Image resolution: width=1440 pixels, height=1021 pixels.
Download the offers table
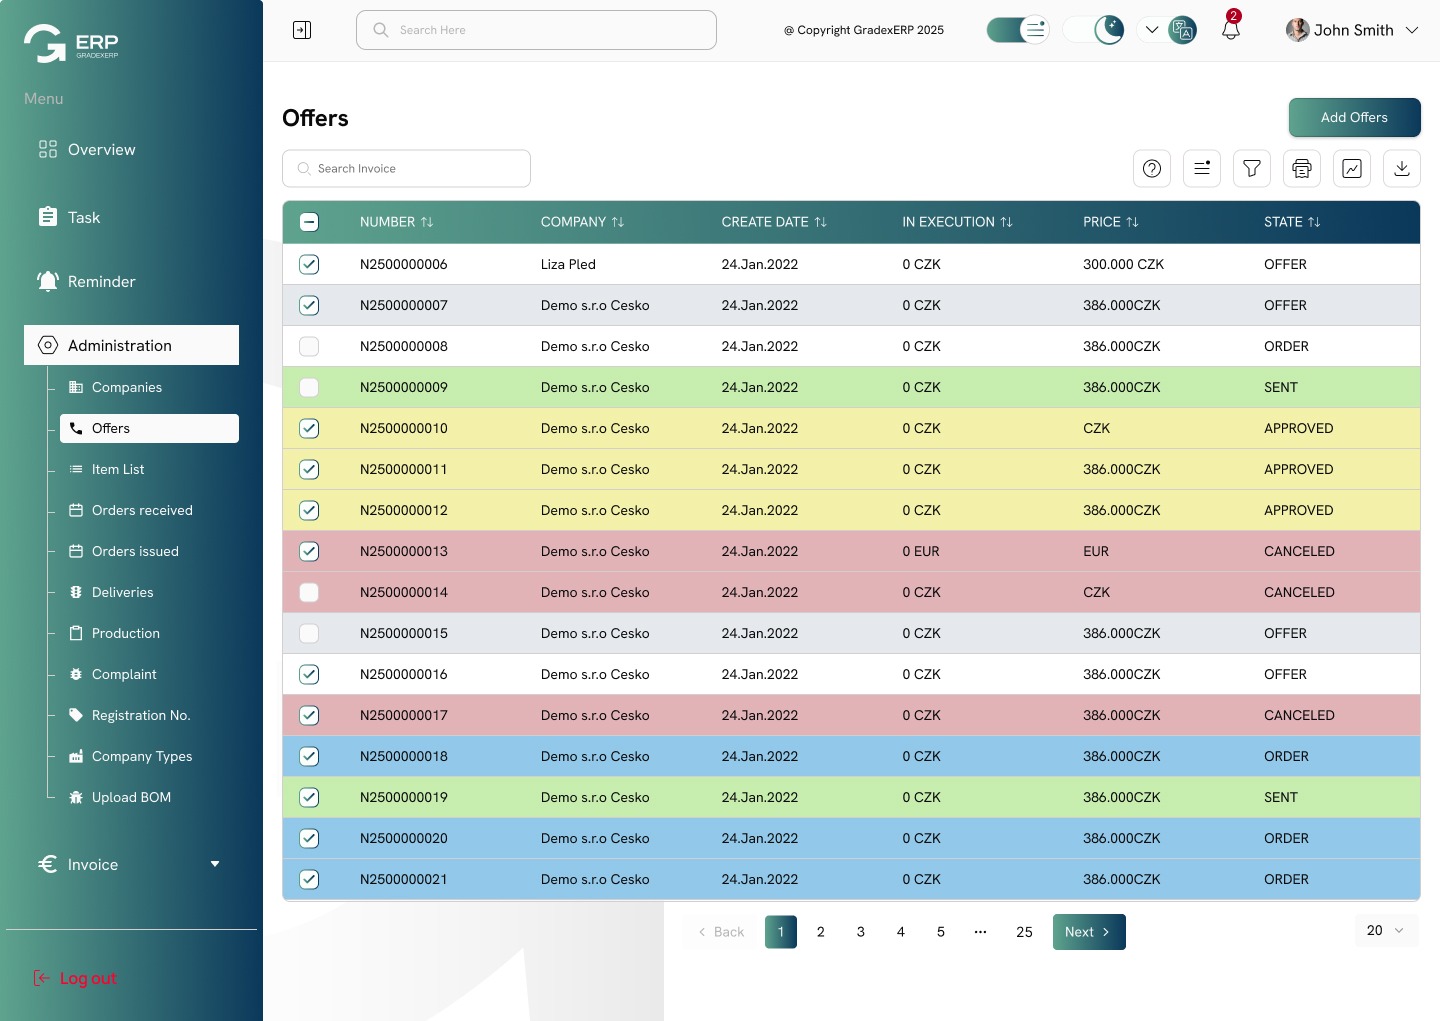(x=1402, y=169)
